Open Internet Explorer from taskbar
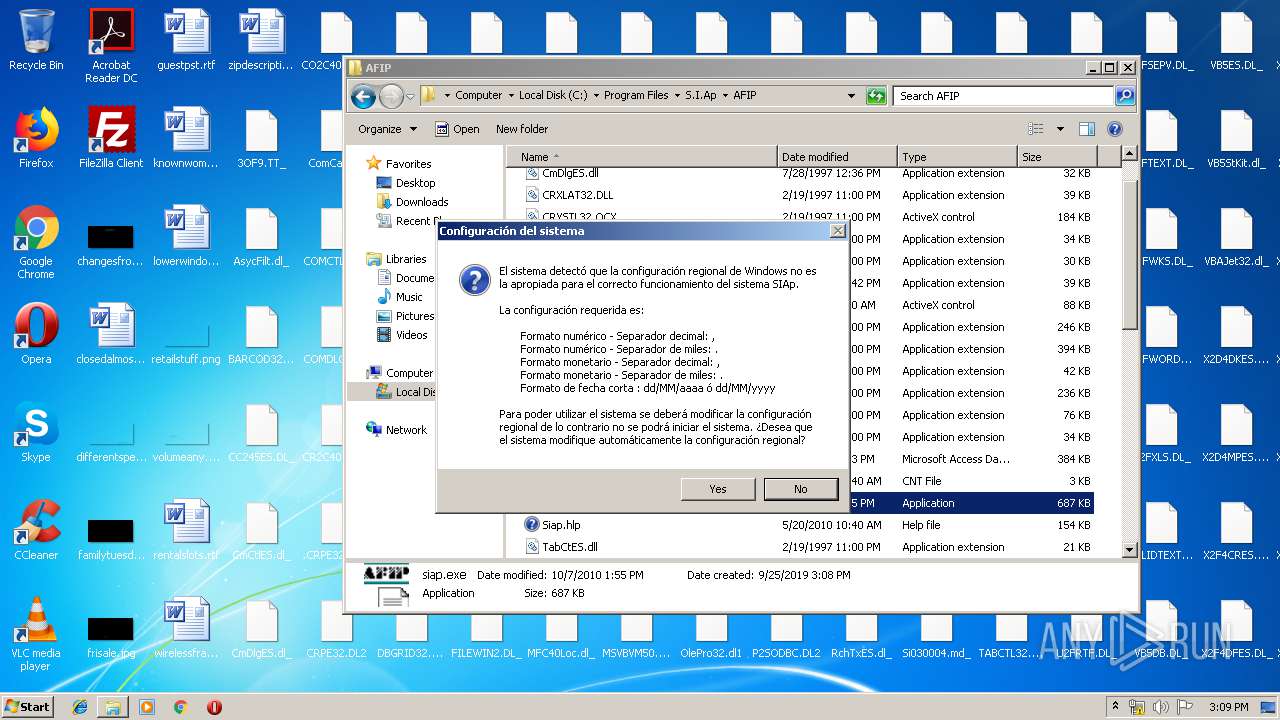Screen dimensions: 1280x720 pos(80,707)
